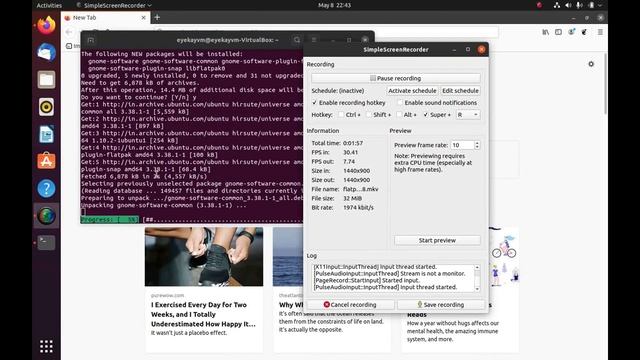640x360 pixels.
Task: Click the SimpleScreenRecorder window title bar text
Action: point(396,49)
